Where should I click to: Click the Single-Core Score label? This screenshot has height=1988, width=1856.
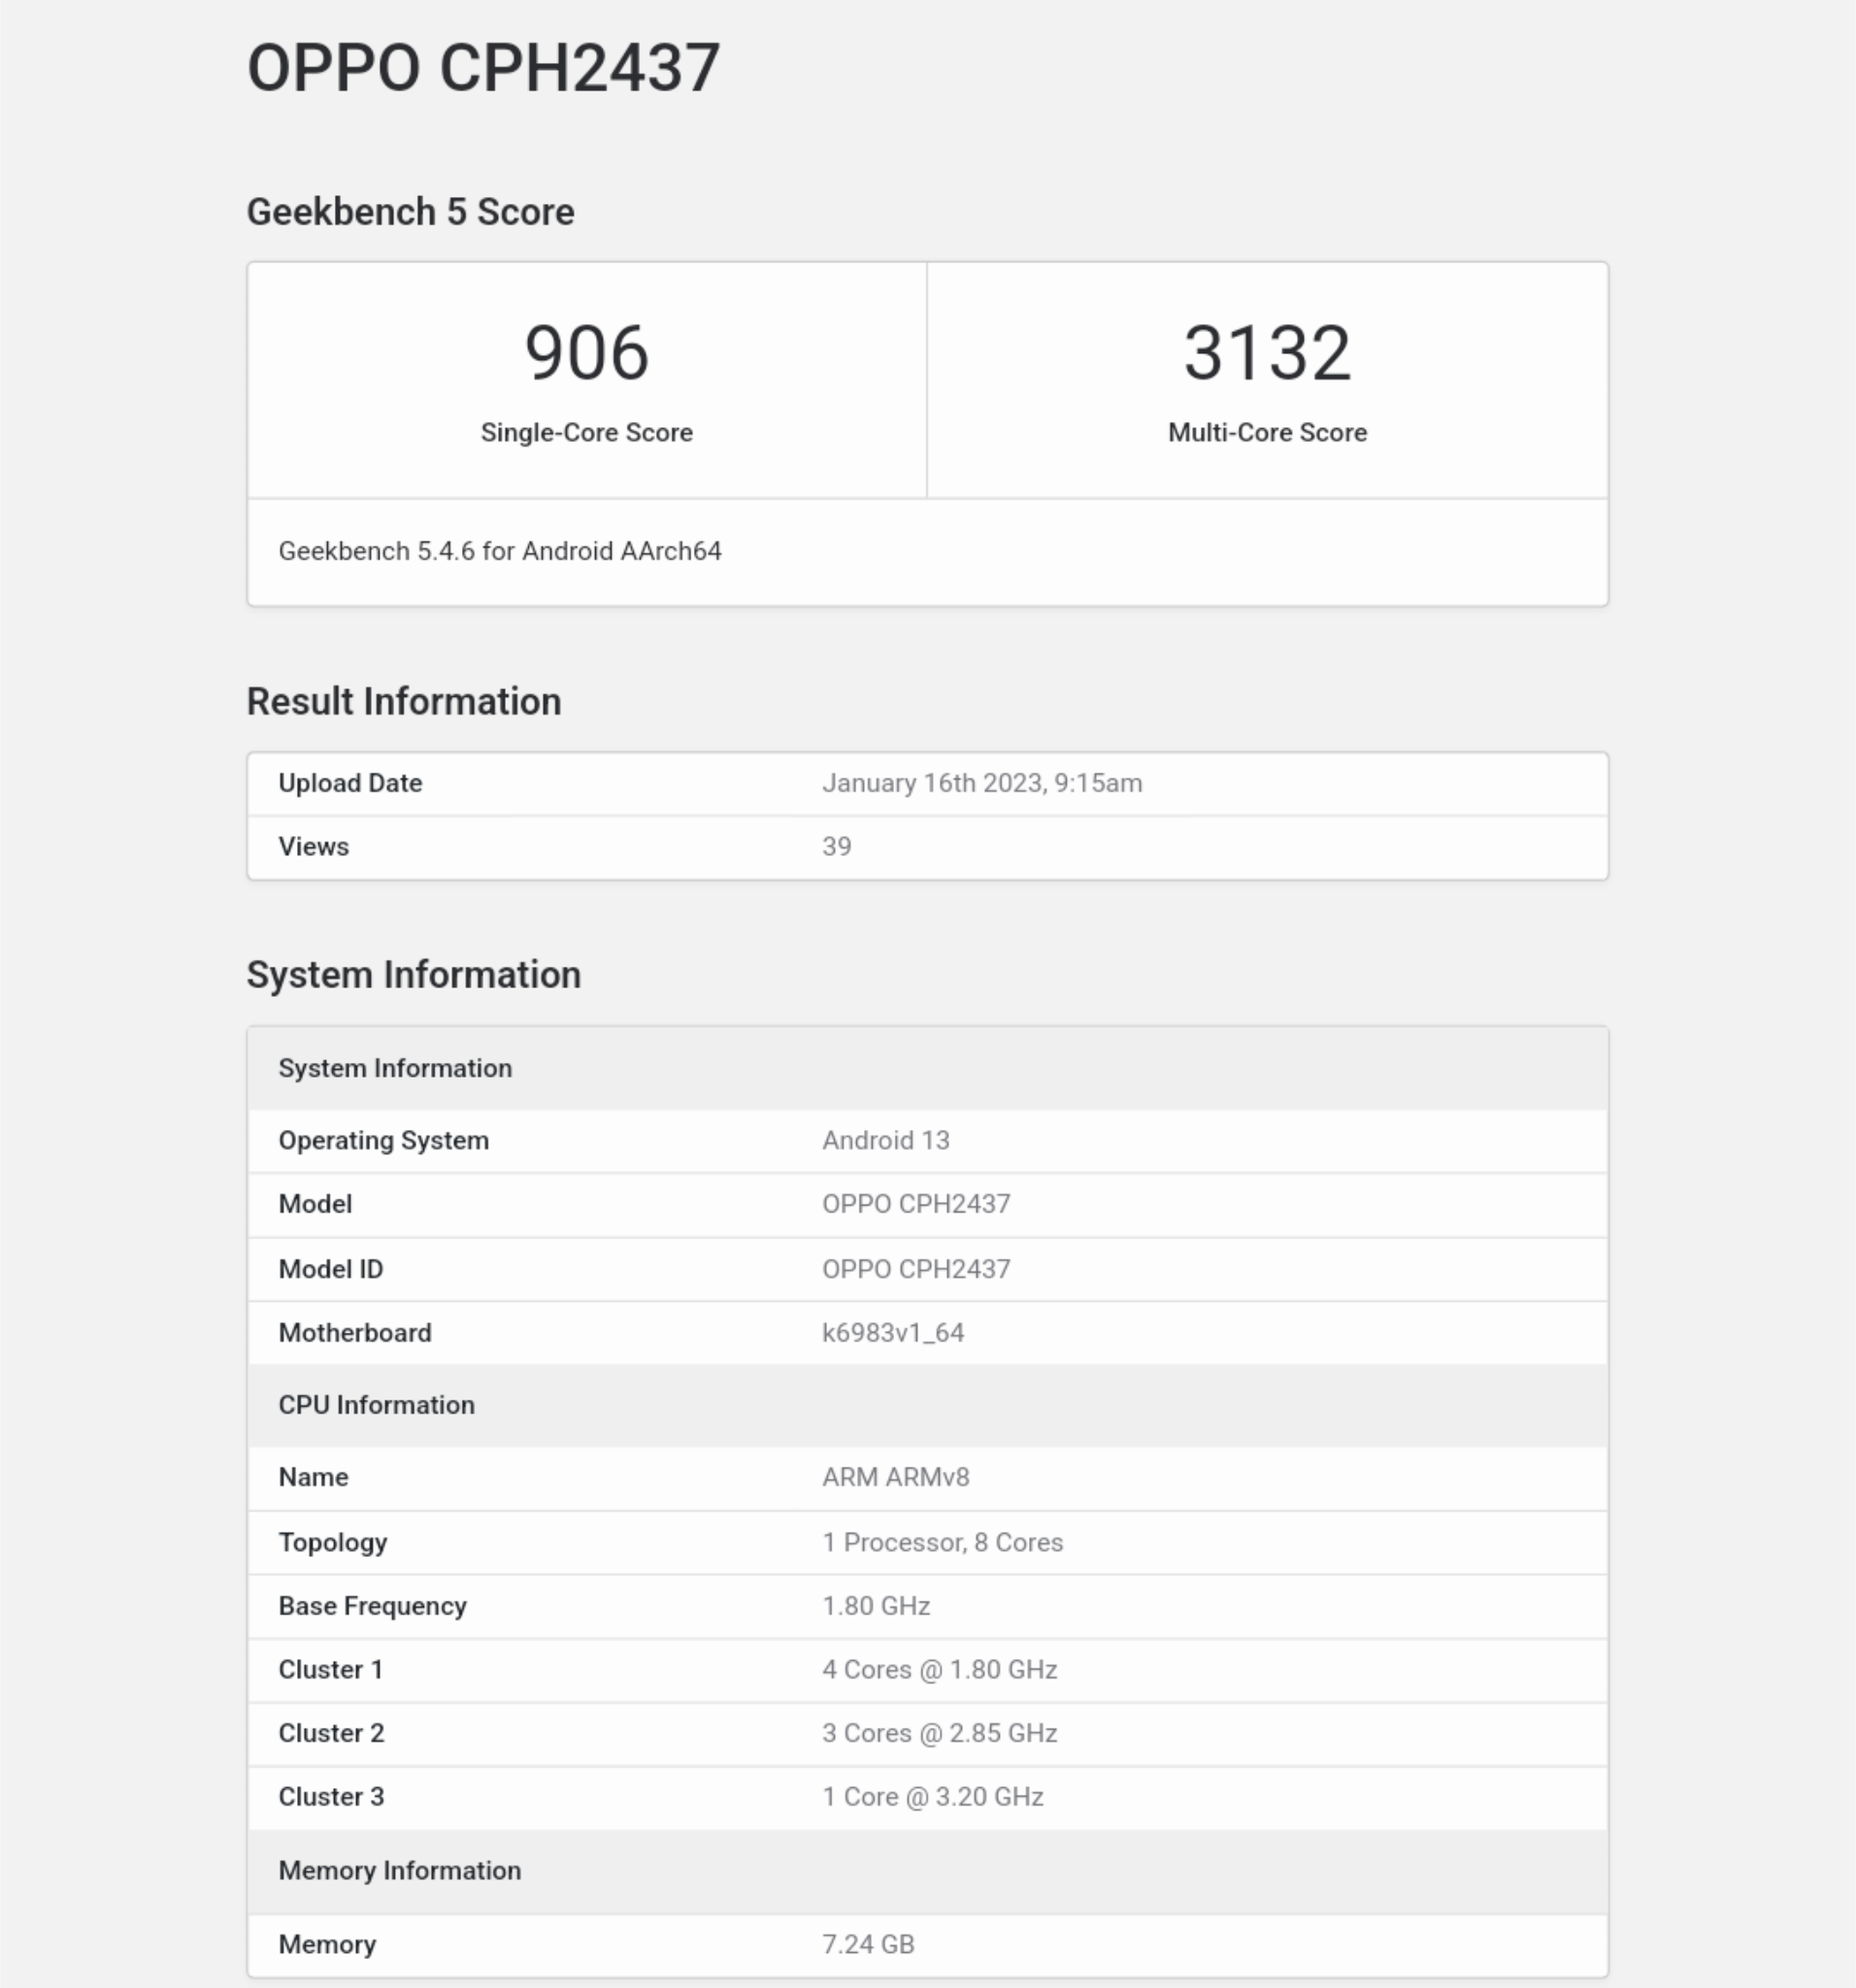tap(587, 432)
